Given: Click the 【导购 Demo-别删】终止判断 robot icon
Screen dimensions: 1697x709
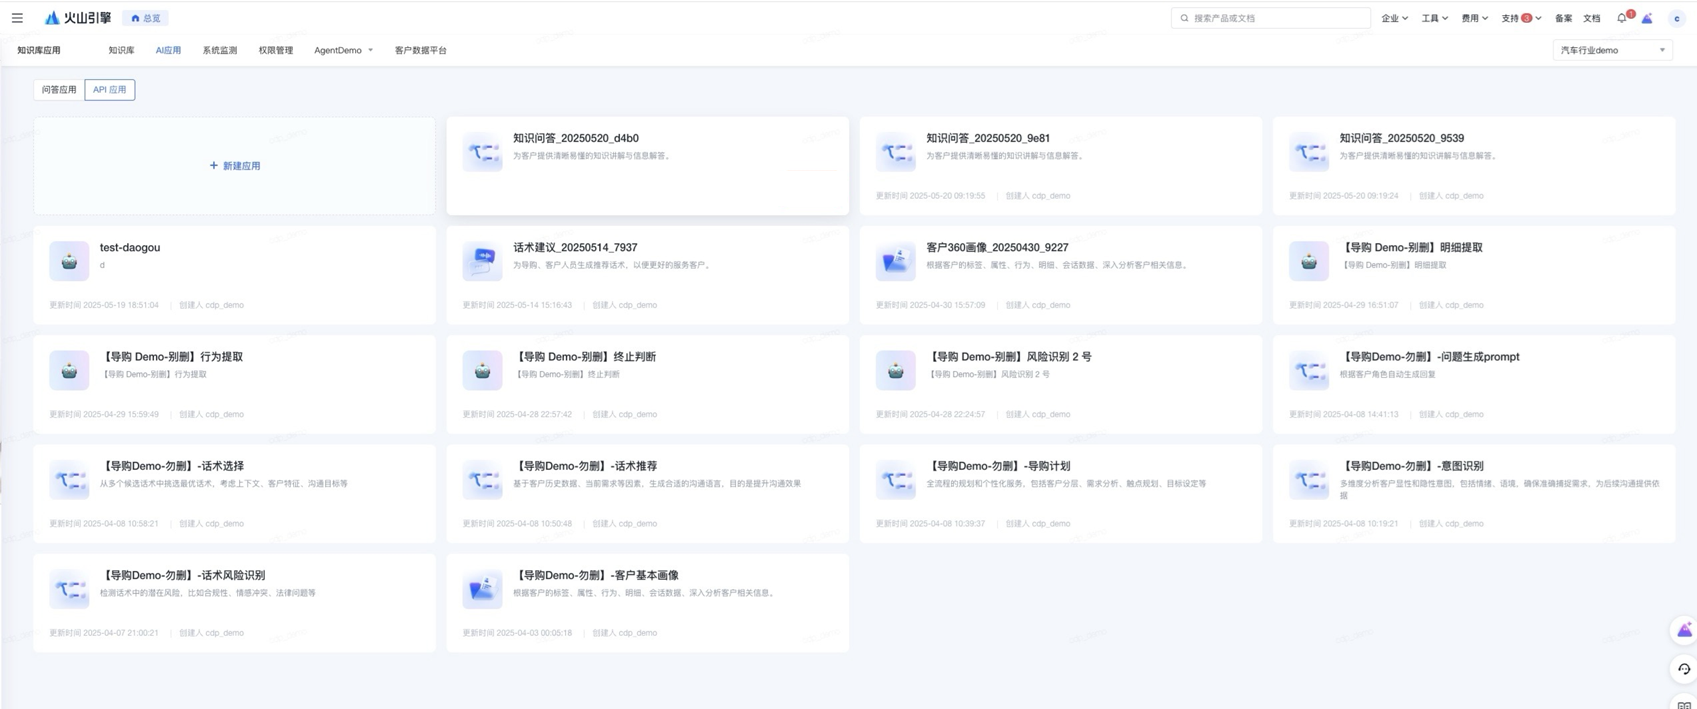Looking at the screenshot, I should (482, 370).
